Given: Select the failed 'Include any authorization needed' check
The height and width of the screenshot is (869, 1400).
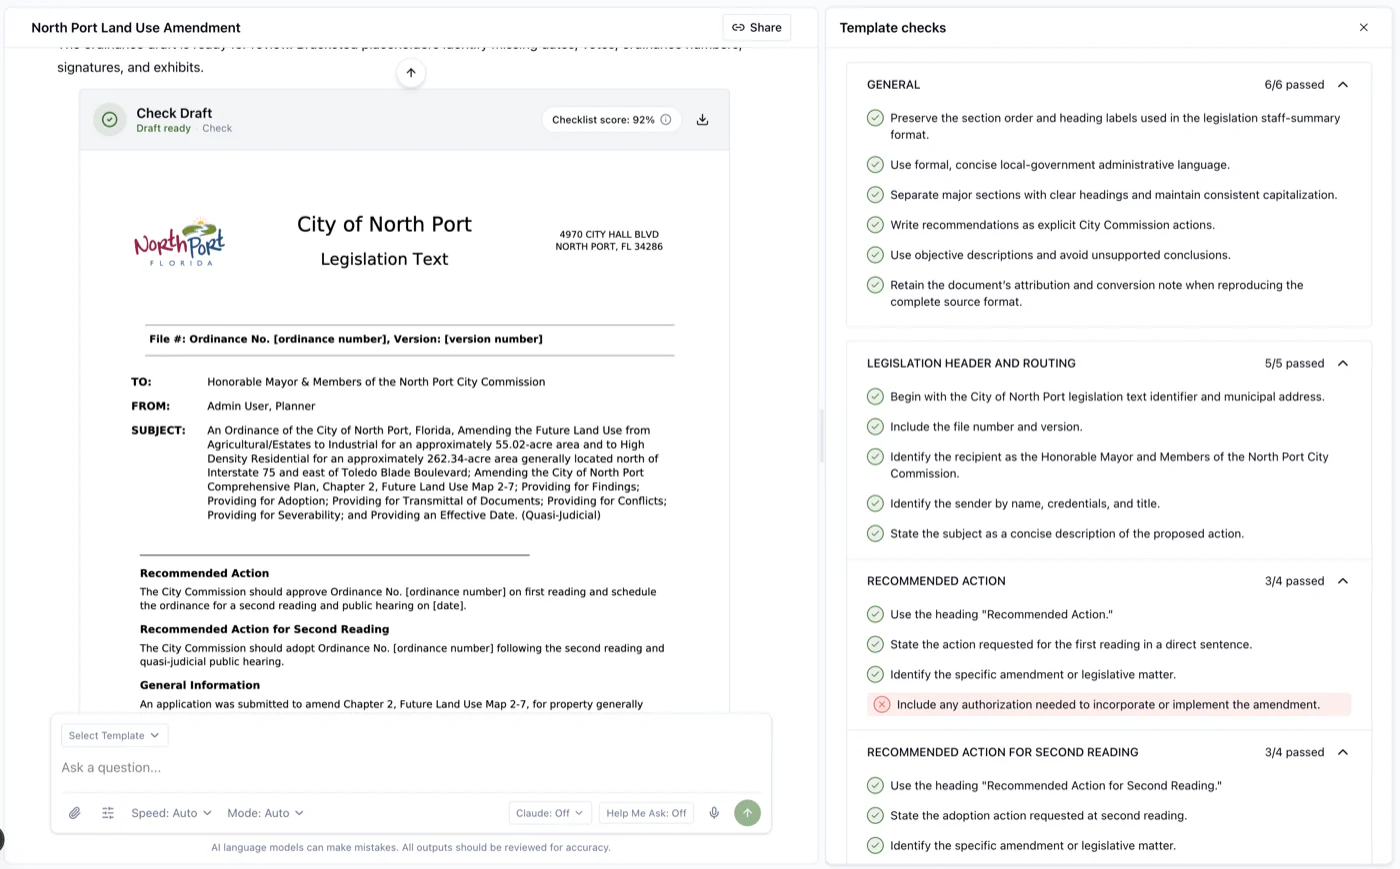Looking at the screenshot, I should pos(1109,705).
